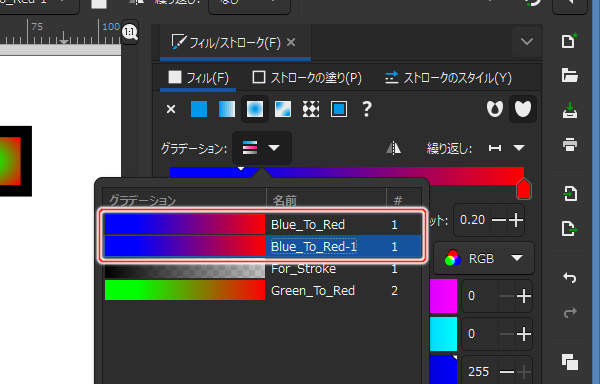Open the RGB color mode dropdown
The height and width of the screenshot is (384, 600).
(484, 259)
